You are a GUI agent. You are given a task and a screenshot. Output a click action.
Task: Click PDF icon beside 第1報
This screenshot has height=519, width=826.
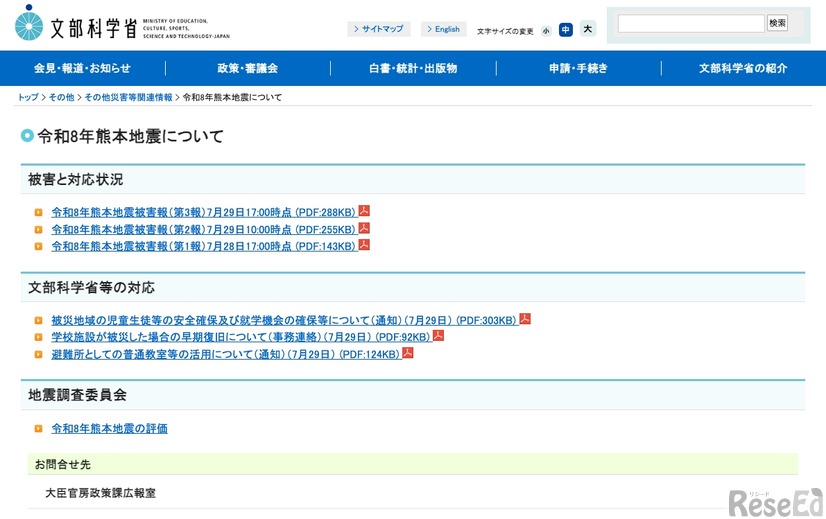coord(364,245)
